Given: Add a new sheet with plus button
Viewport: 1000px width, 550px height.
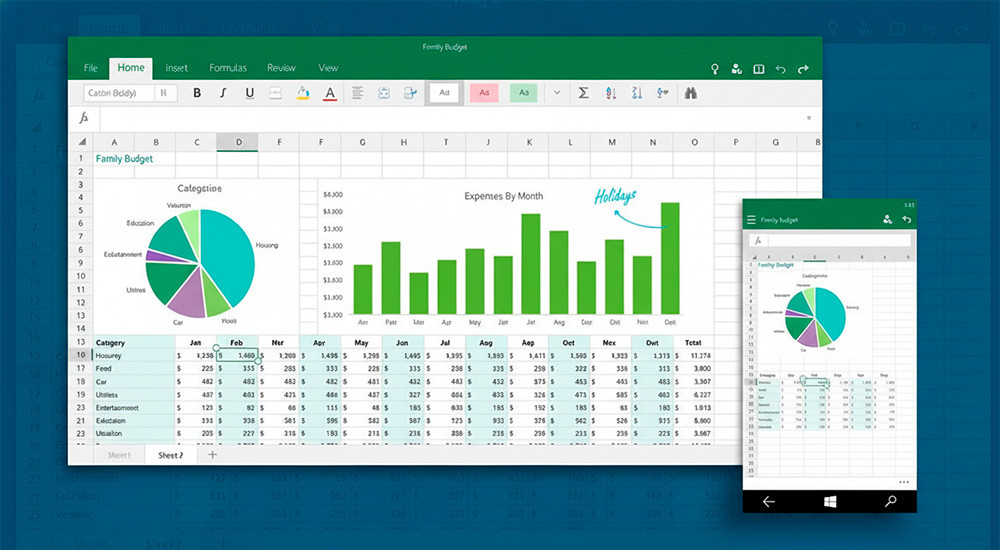Looking at the screenshot, I should pyautogui.click(x=212, y=455).
